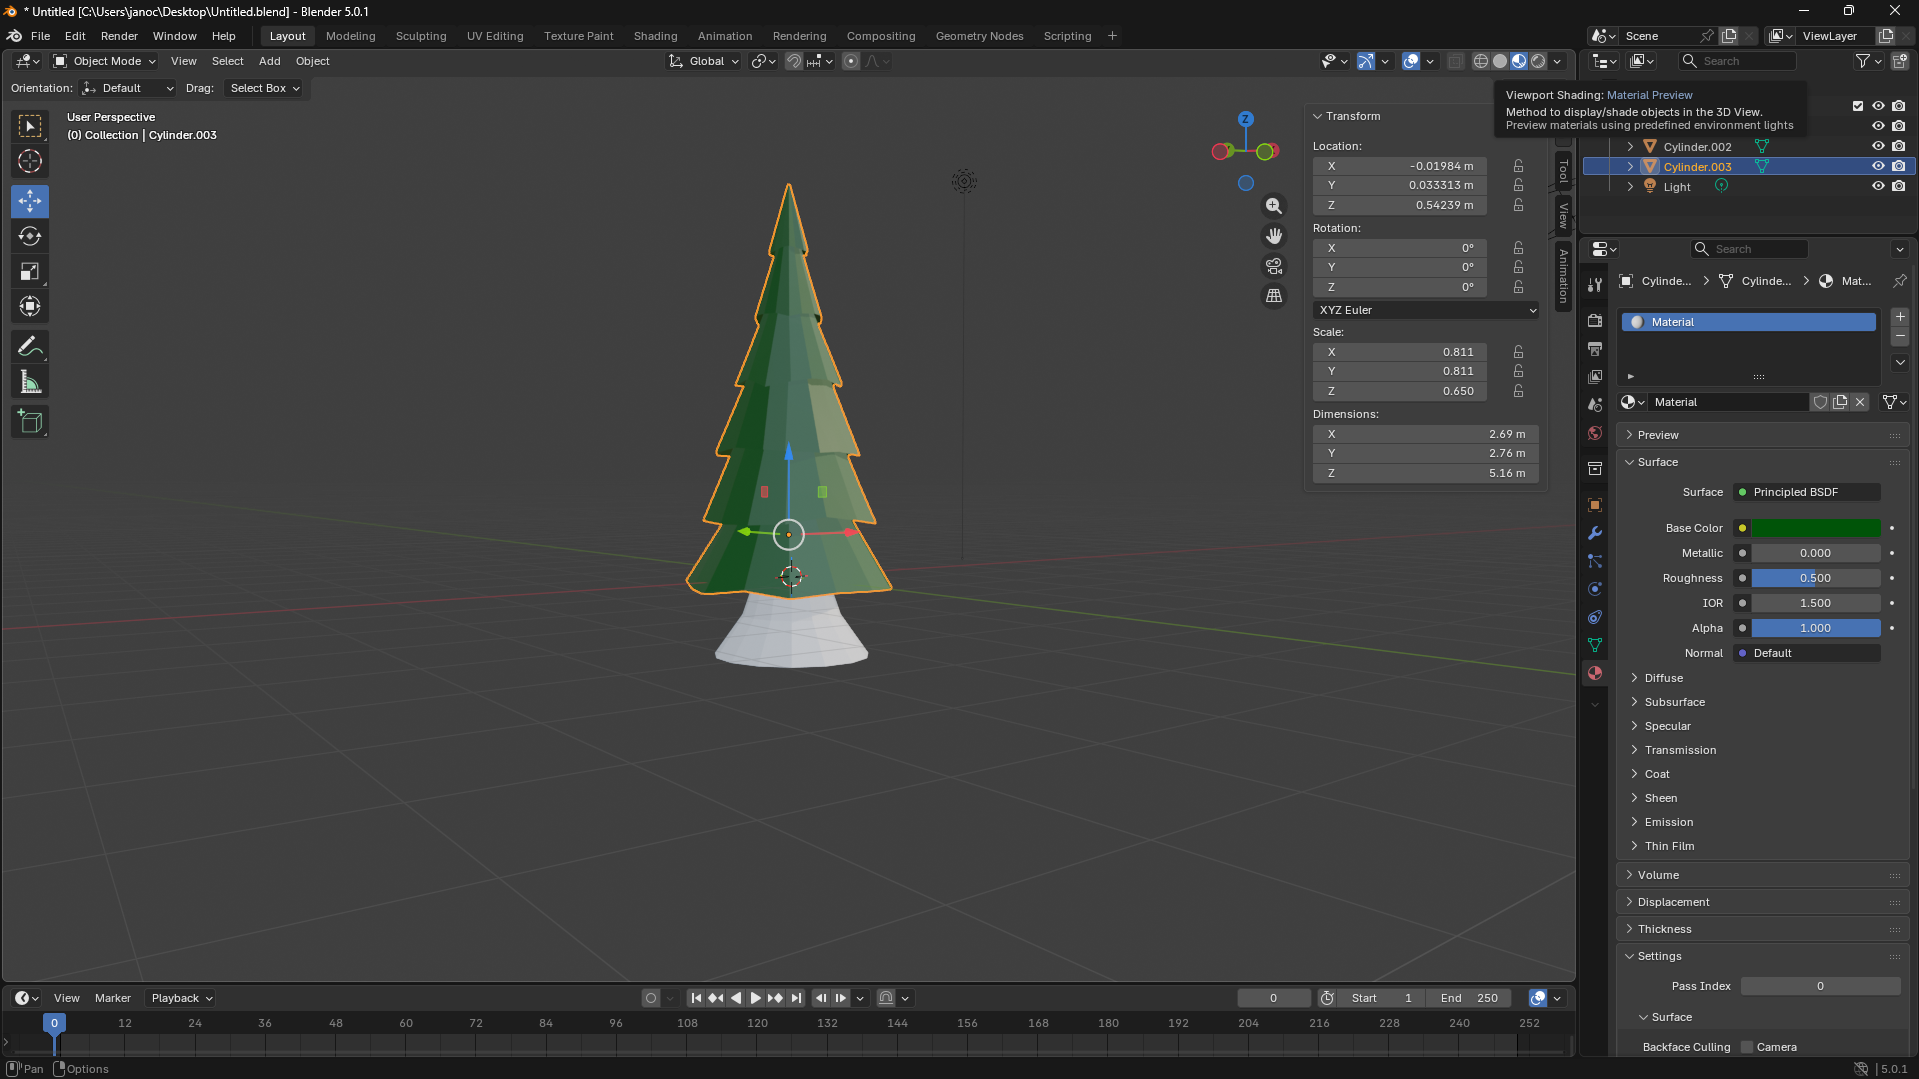The width and height of the screenshot is (1919, 1079).
Task: Toggle camera view in viewport
Action: coord(1273,266)
